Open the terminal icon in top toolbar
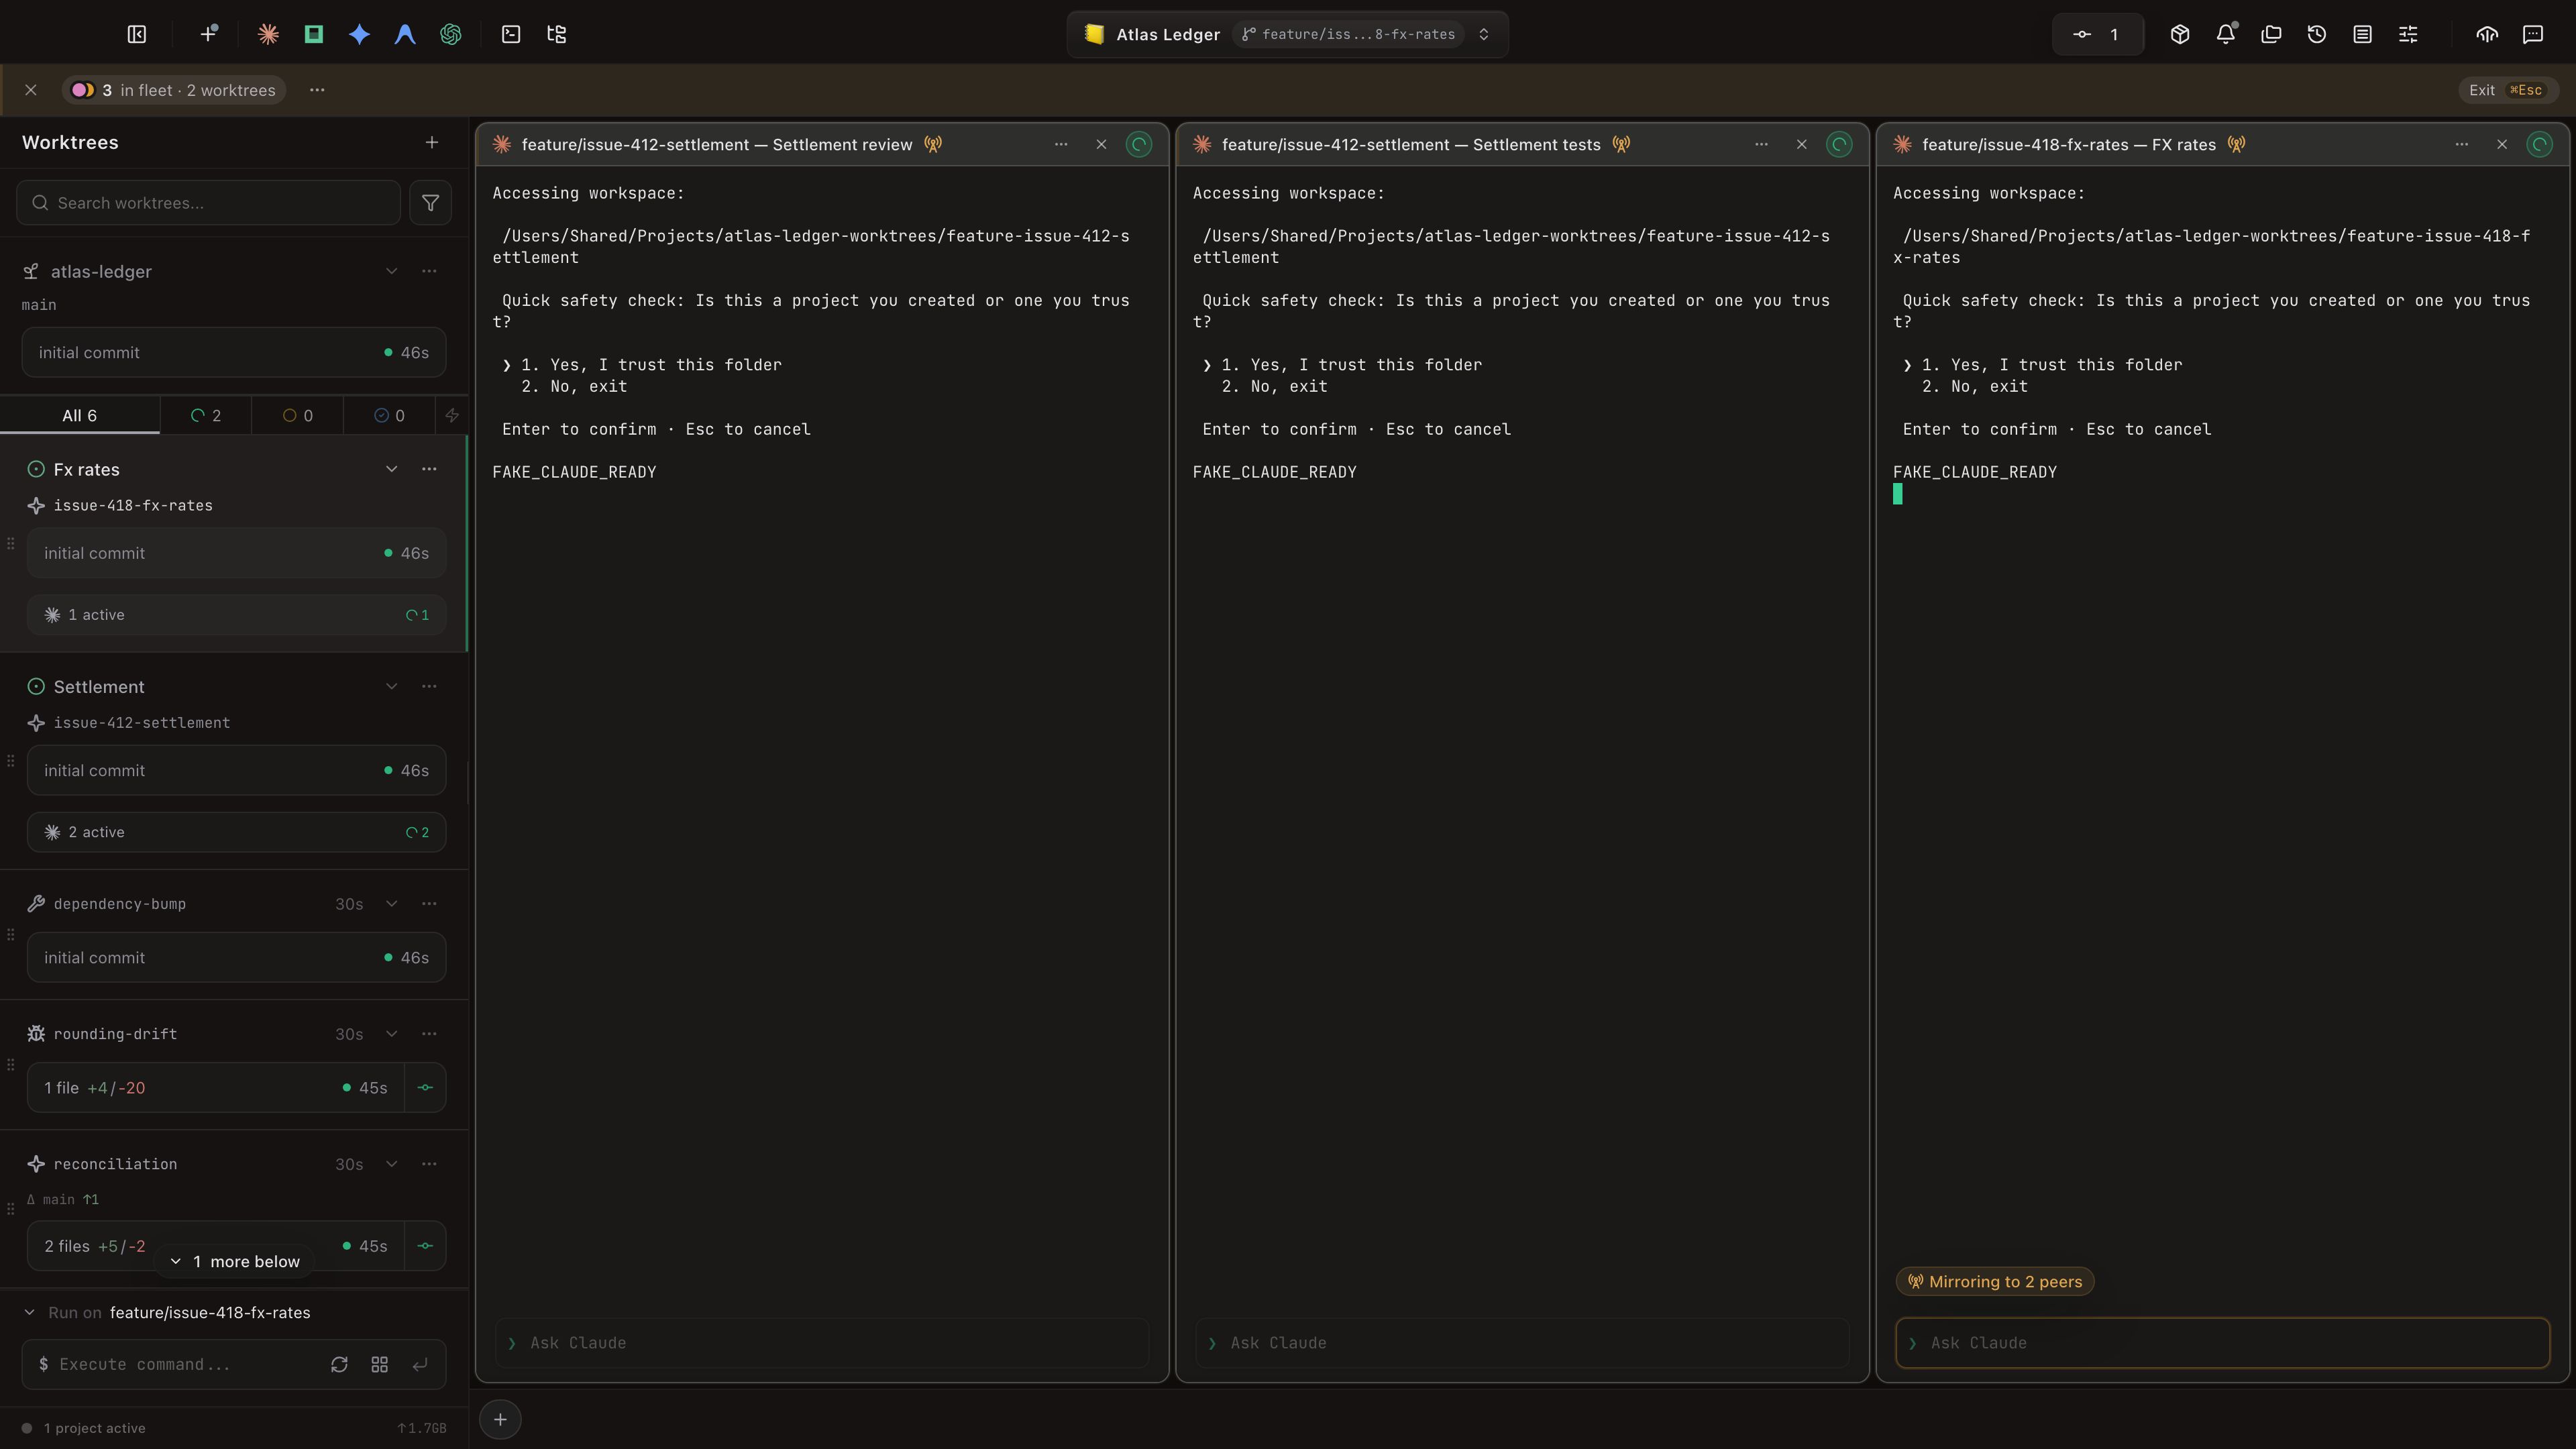 point(511,34)
